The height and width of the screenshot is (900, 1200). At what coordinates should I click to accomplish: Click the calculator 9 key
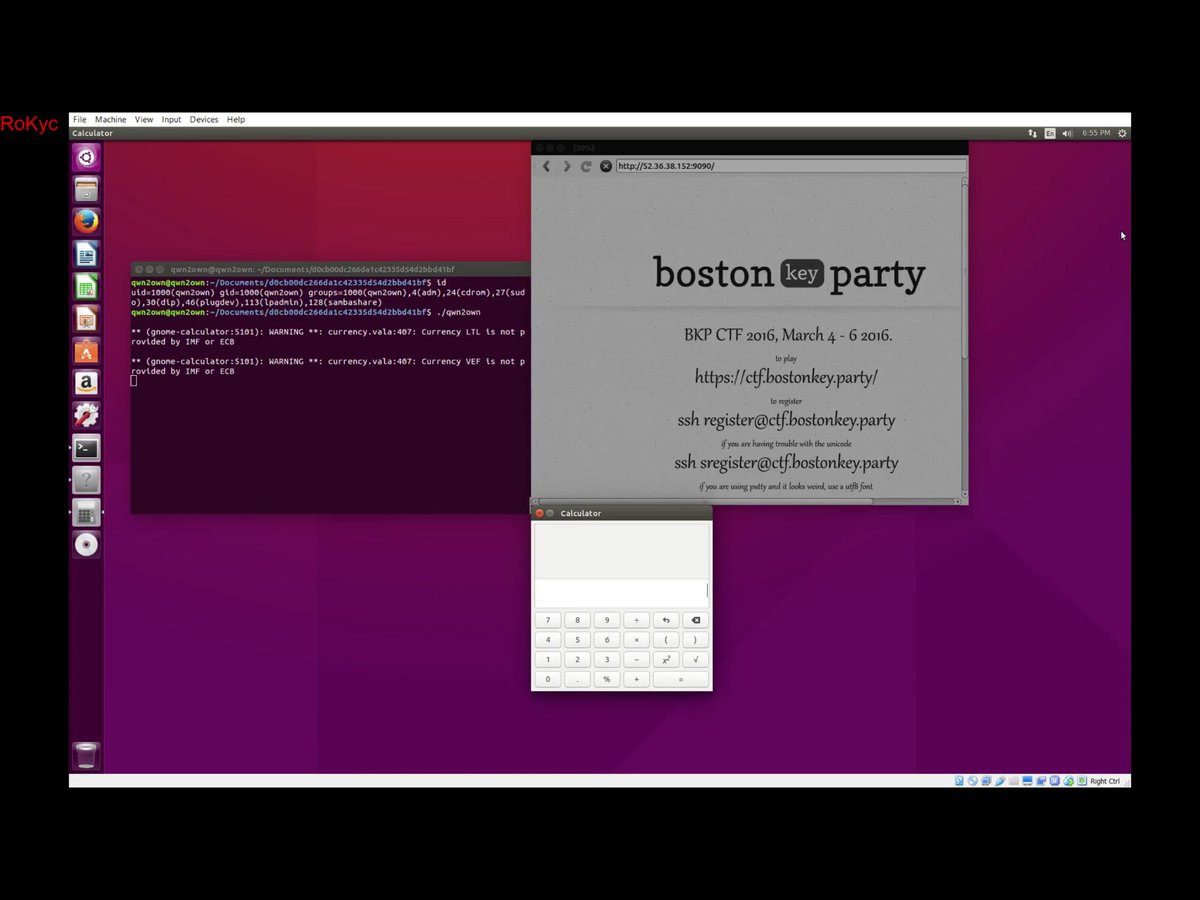pos(607,620)
